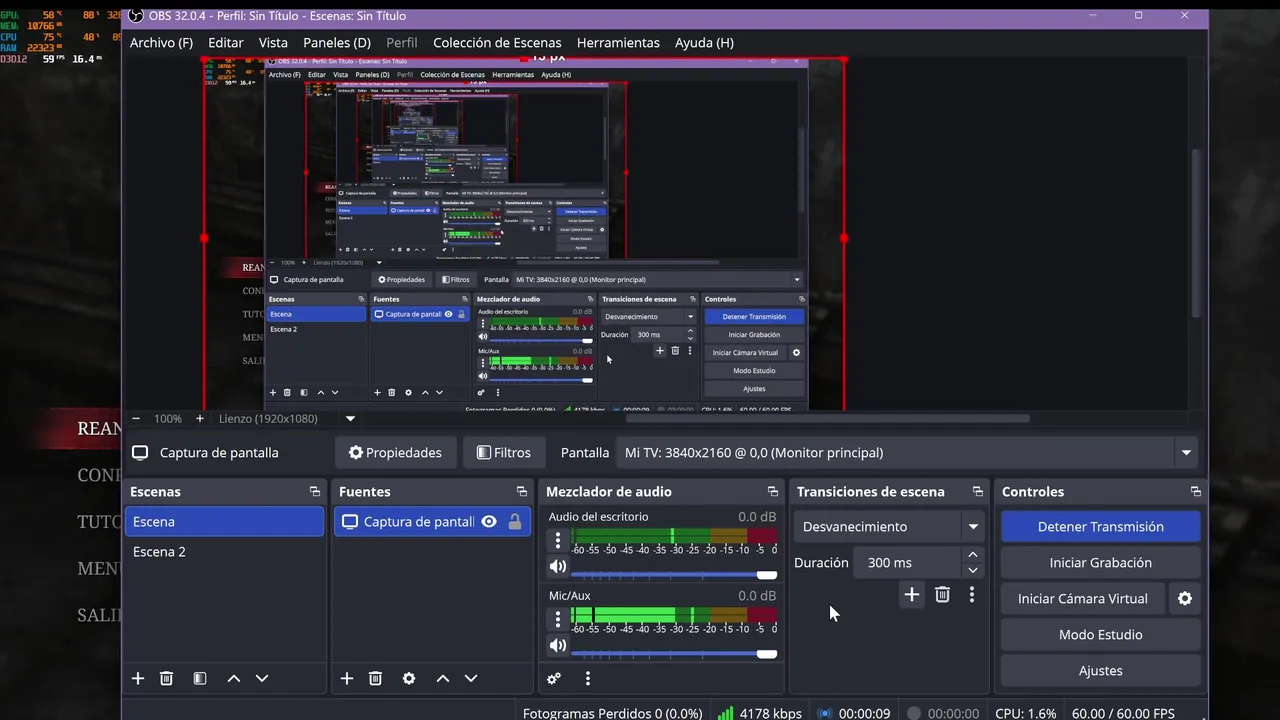Screen dimensions: 1280x720
Task: Open source Propiedades button
Action: click(x=395, y=453)
